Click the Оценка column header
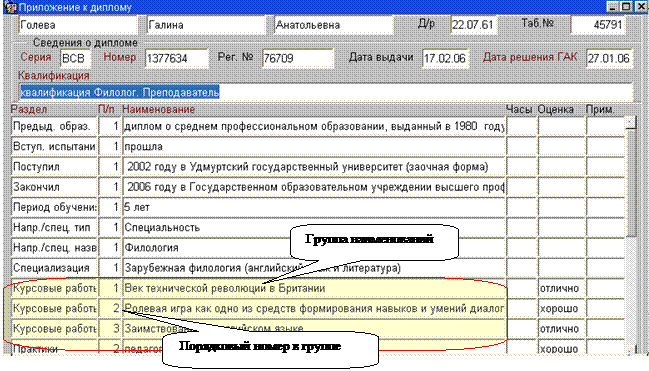Screen dimensions: 649x371 click(x=555, y=110)
